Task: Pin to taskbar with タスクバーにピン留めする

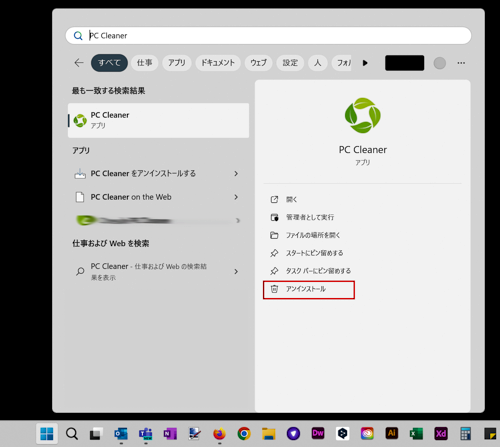Action: click(318, 271)
